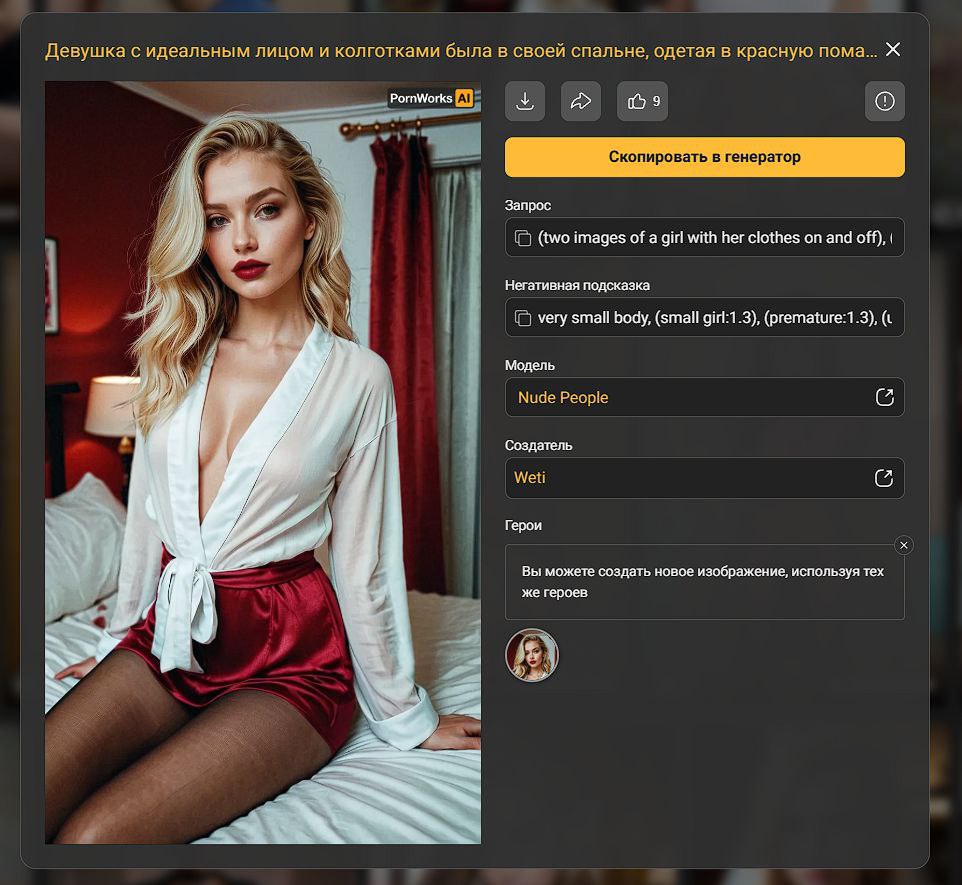This screenshot has width=962, height=885.
Task: Select the hero avatar thumbnail
Action: (x=532, y=655)
